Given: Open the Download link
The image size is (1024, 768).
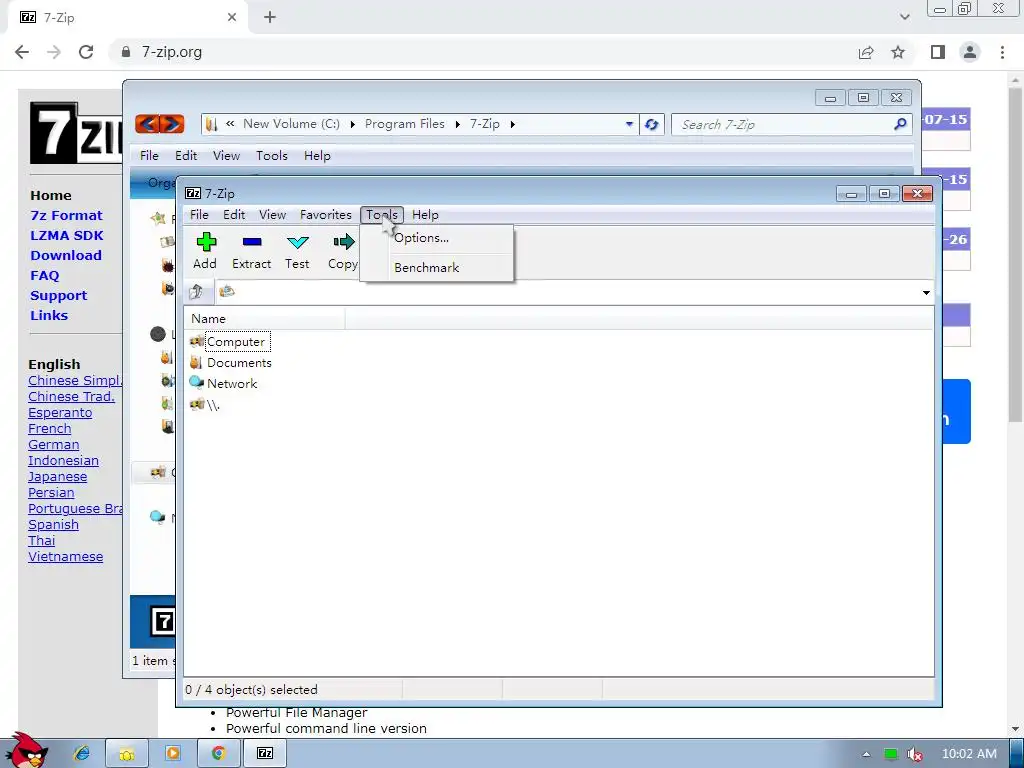Looking at the screenshot, I should (66, 255).
